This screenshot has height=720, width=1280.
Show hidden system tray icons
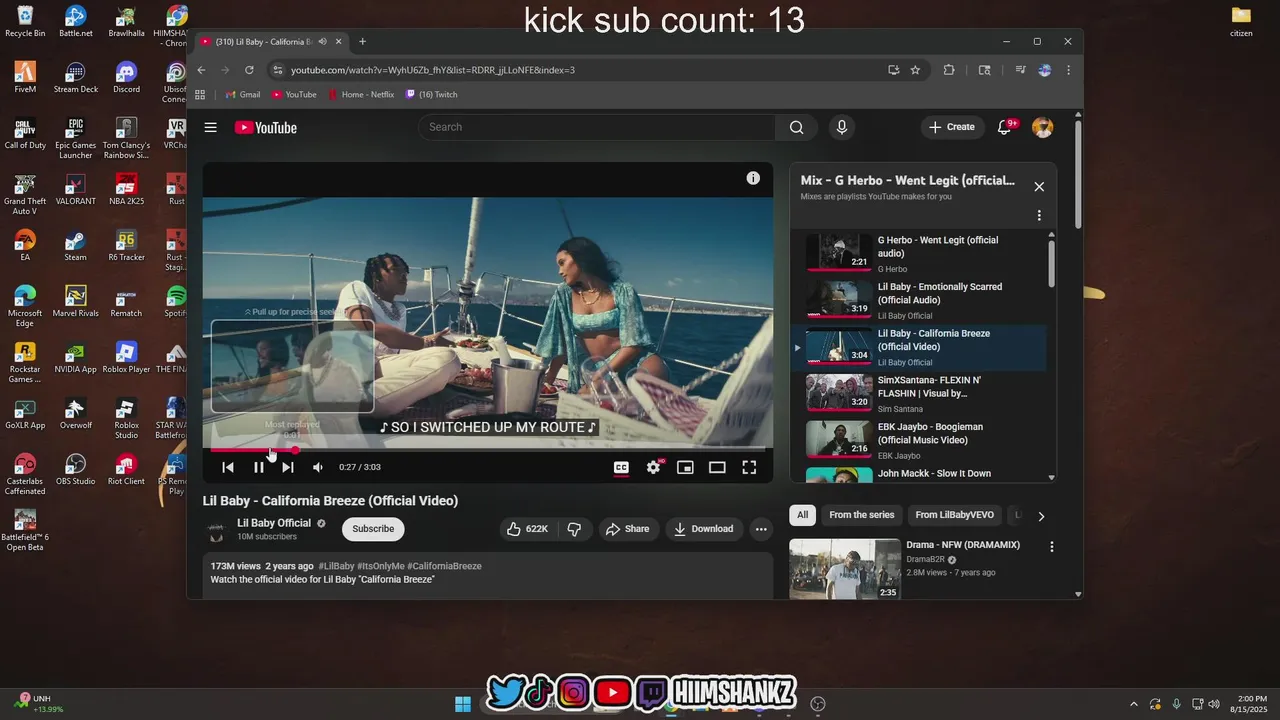pos(1133,704)
